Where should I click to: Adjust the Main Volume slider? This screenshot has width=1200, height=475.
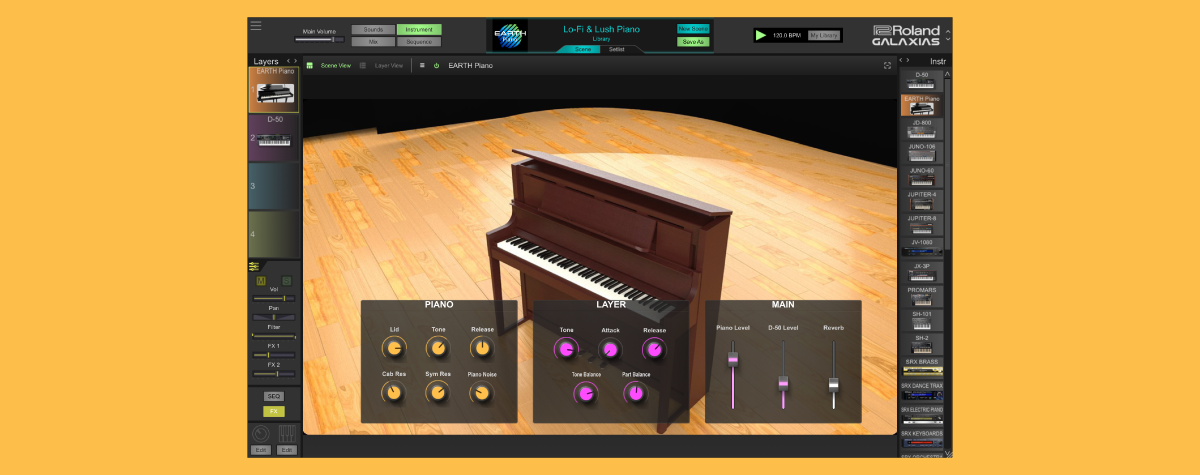click(331, 39)
